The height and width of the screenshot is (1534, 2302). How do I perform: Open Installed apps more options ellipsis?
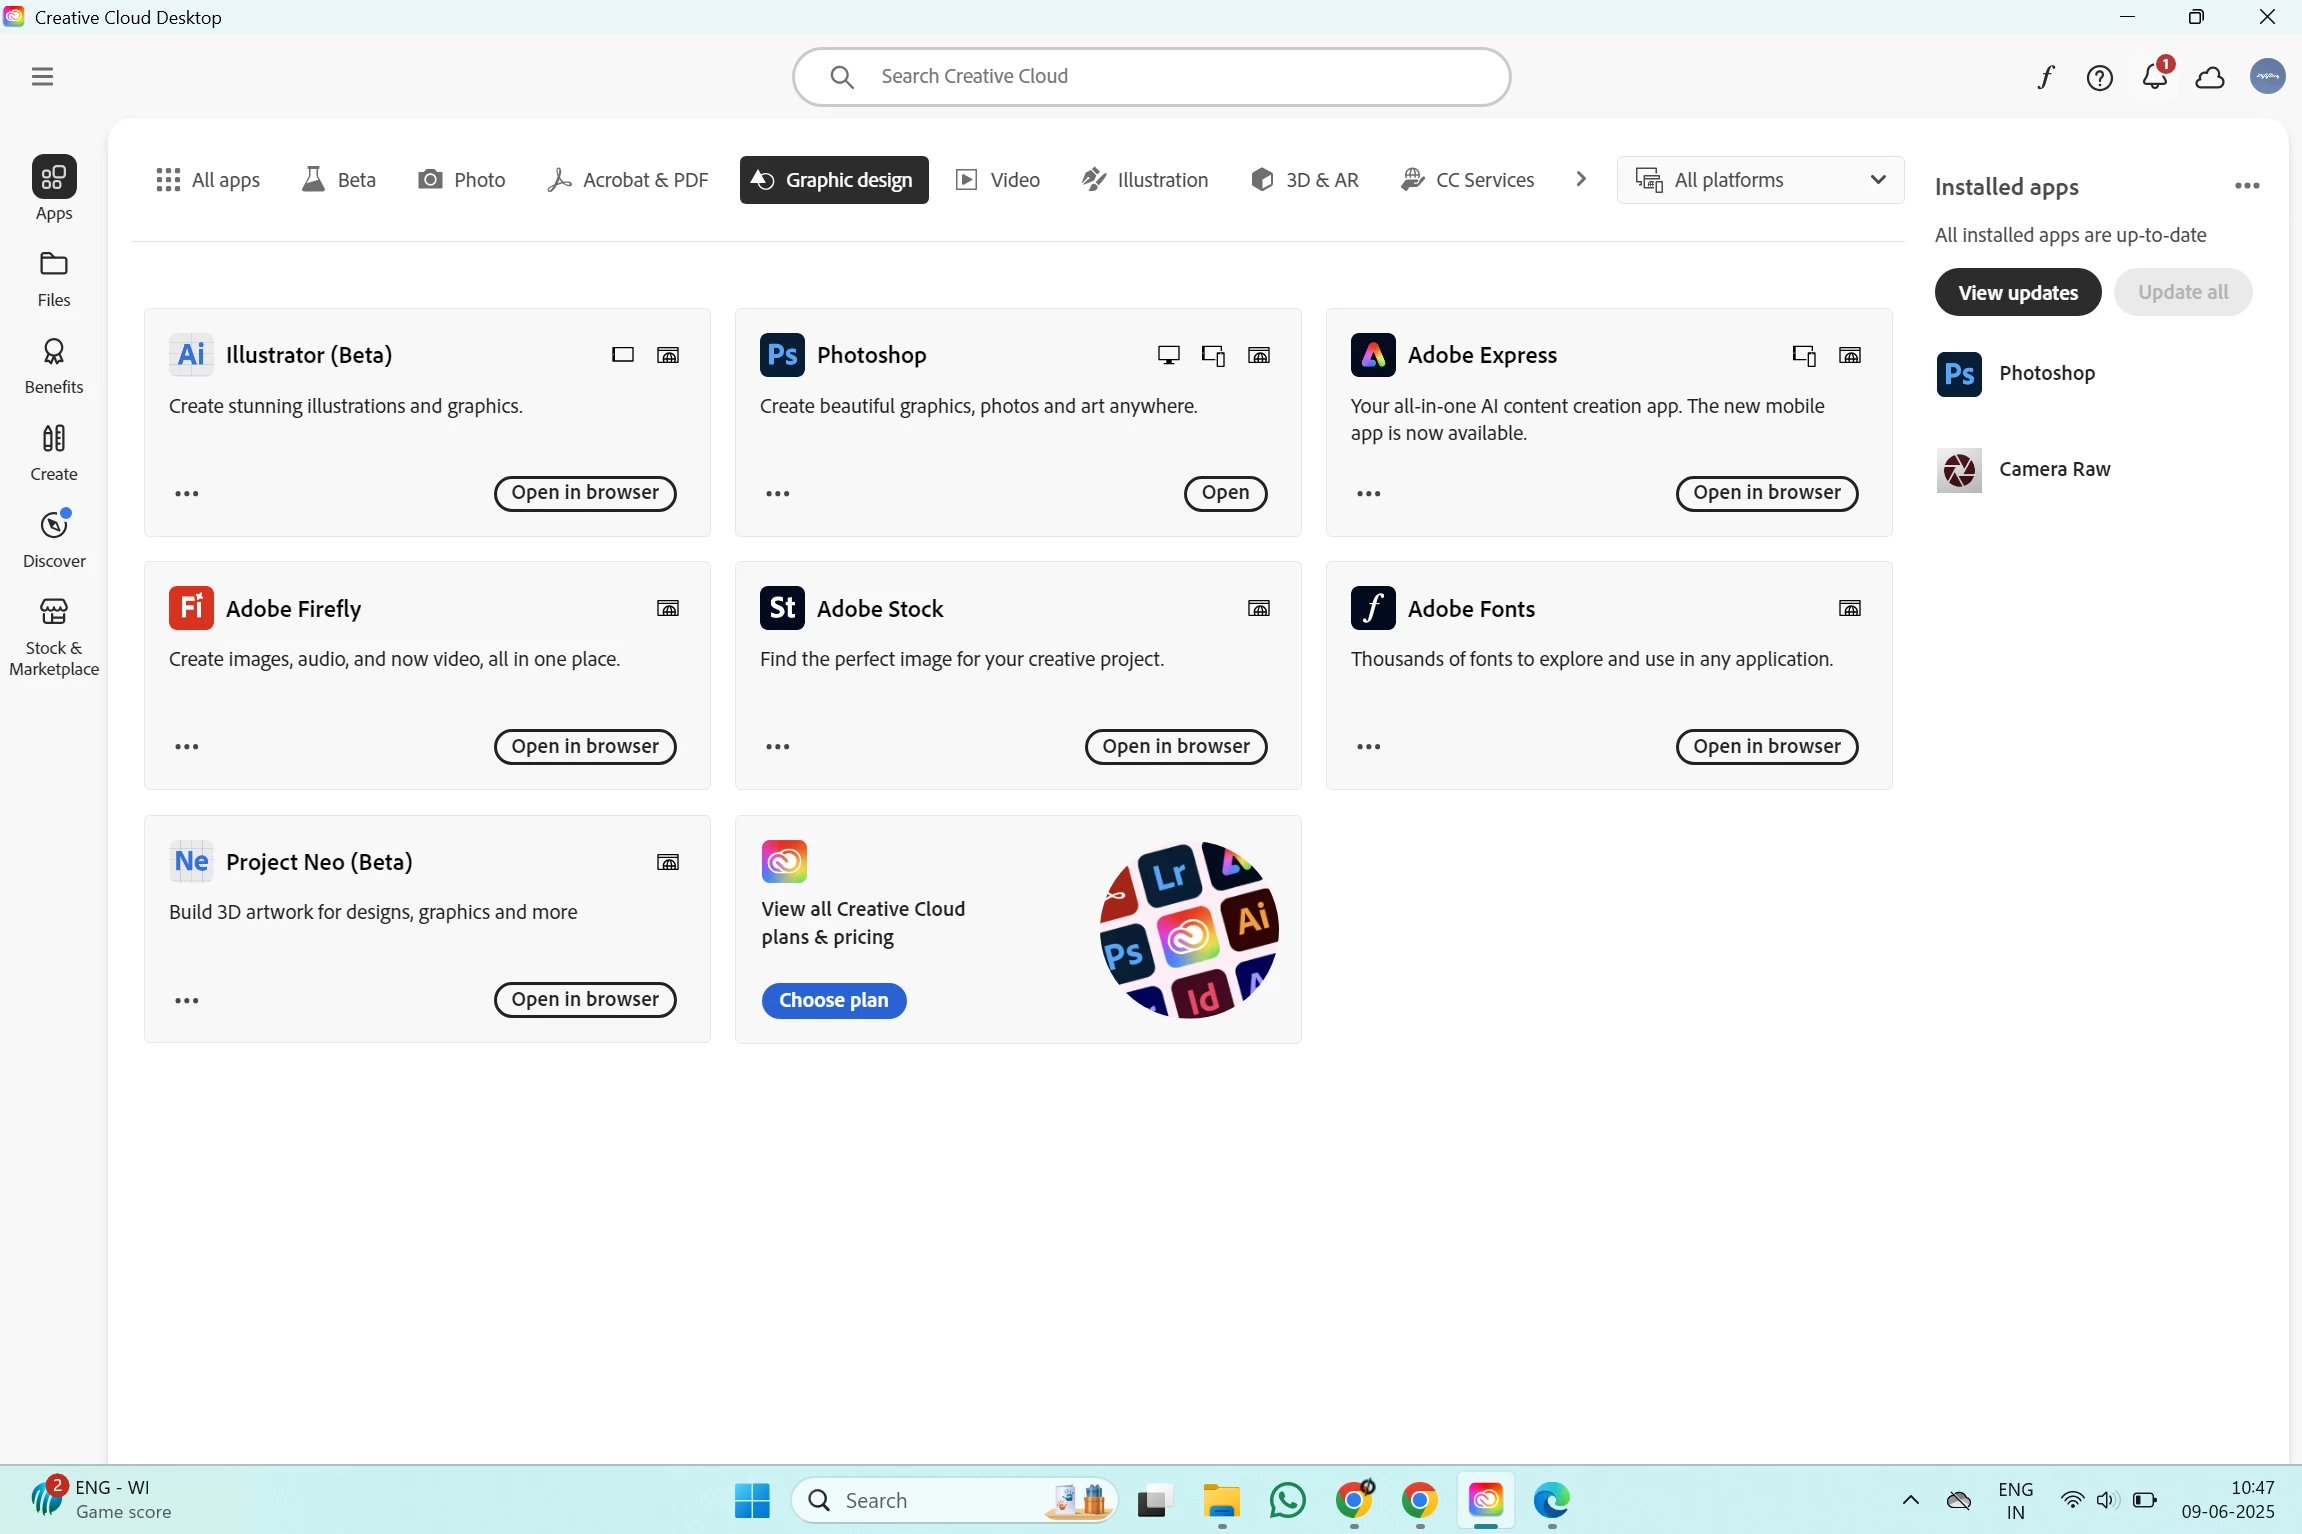2247,186
